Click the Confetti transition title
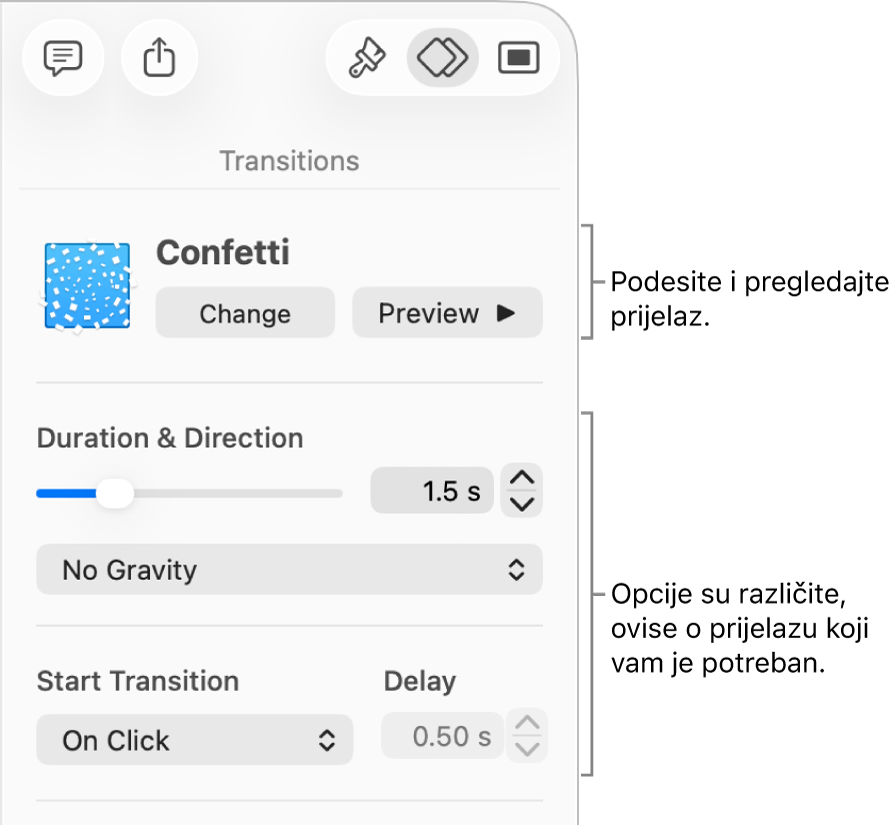894x825 pixels. [223, 253]
